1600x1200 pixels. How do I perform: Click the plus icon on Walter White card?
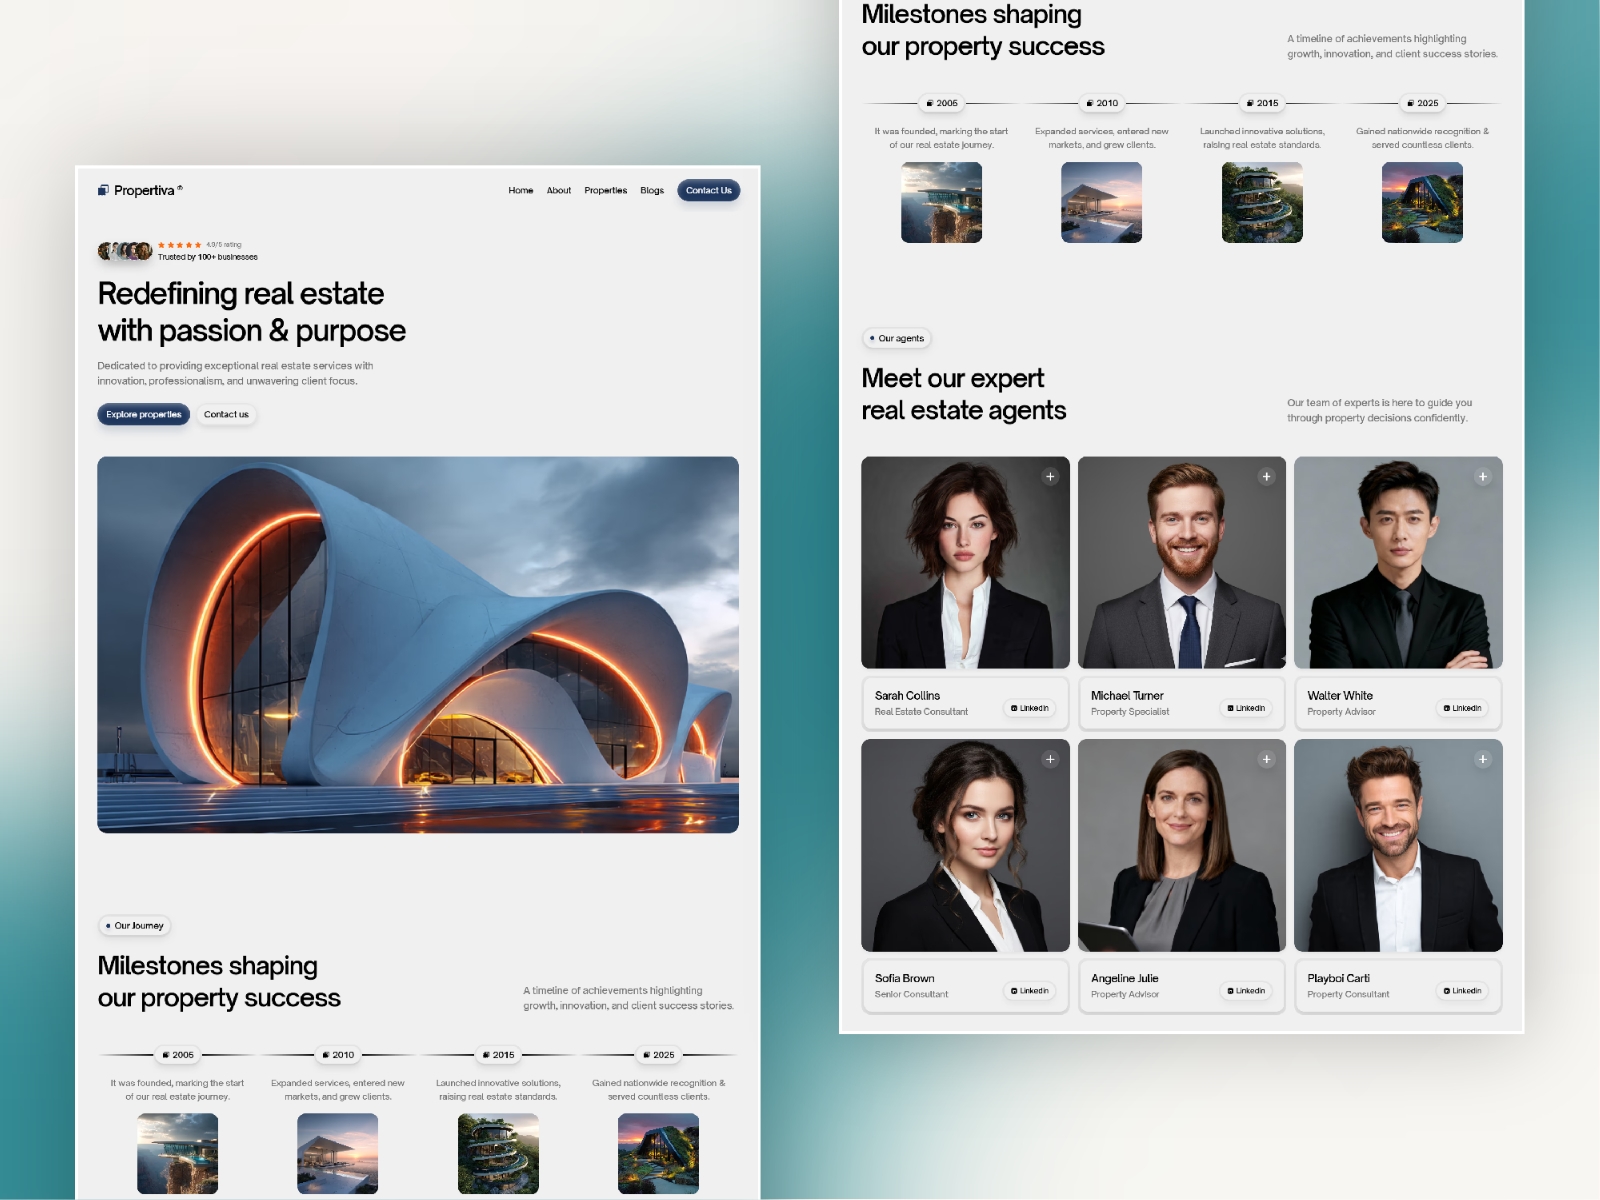[1483, 477]
